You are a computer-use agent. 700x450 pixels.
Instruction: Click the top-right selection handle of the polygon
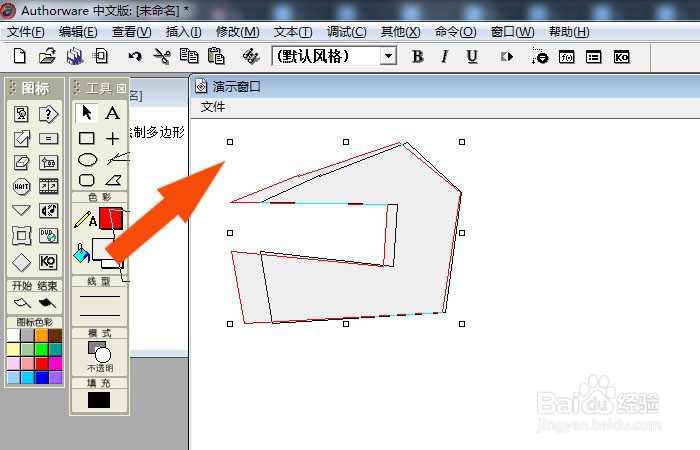click(x=462, y=142)
